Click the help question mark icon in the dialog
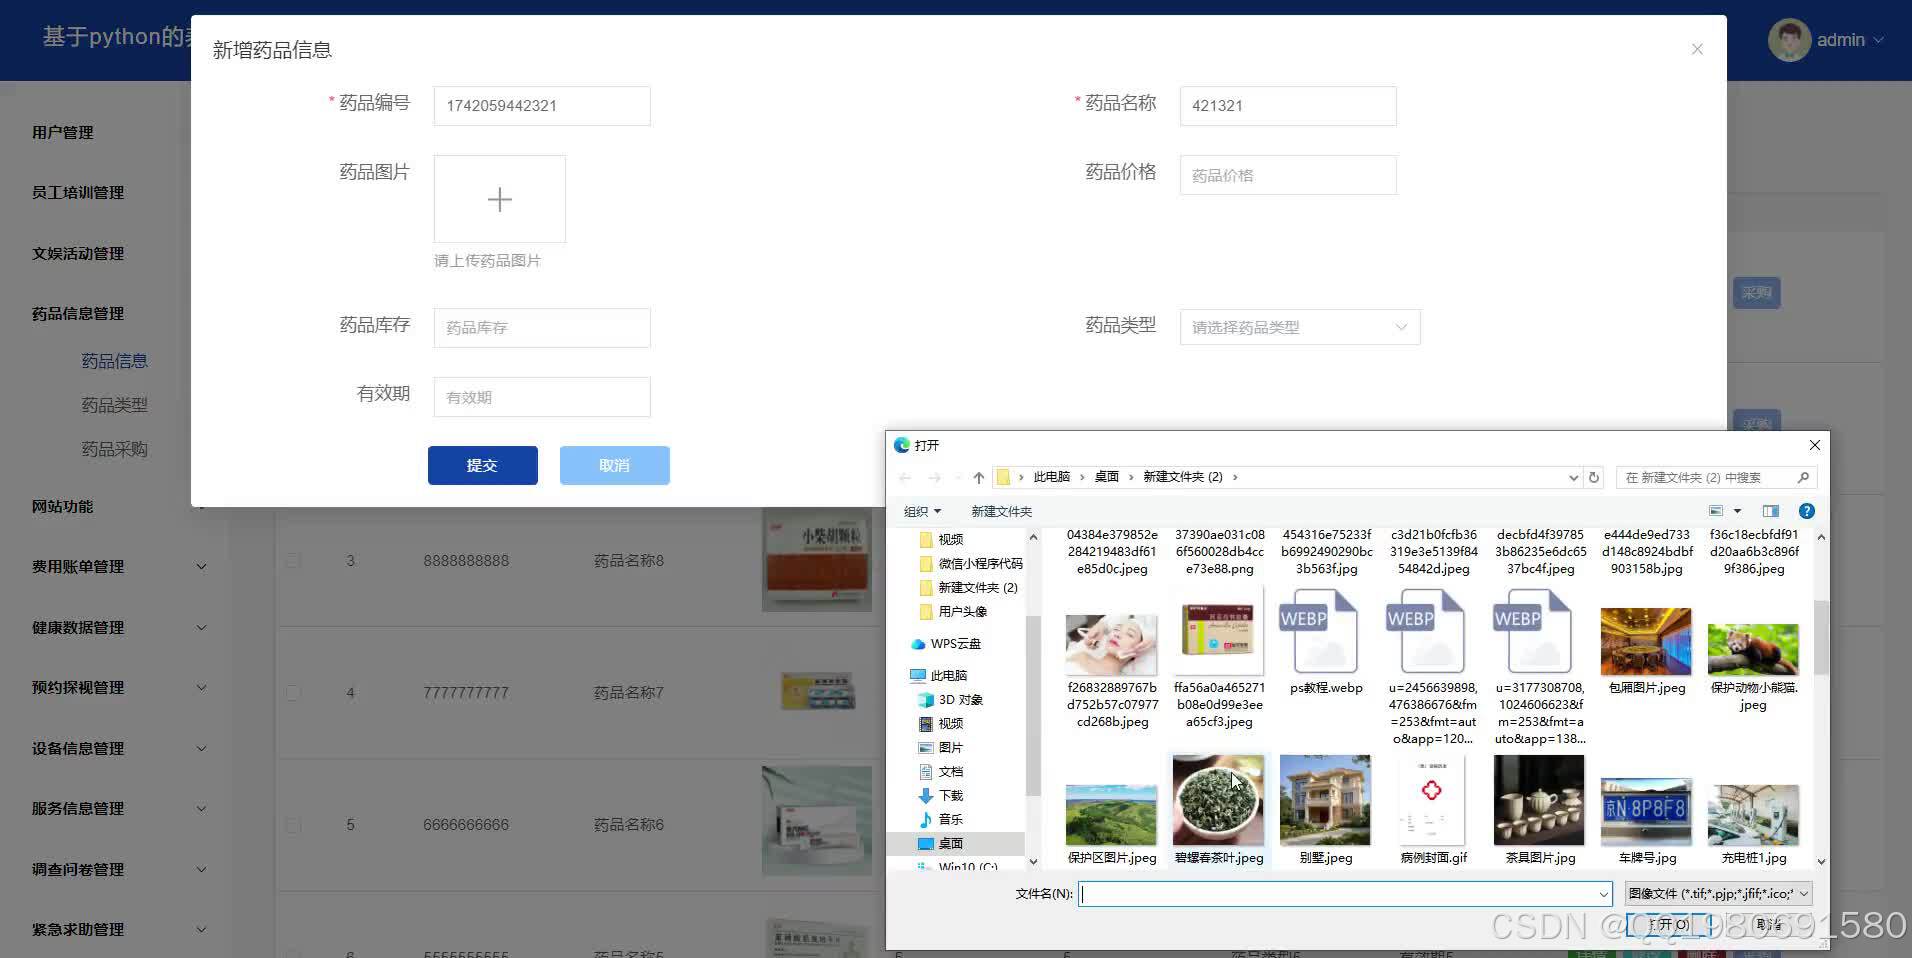 1806,511
